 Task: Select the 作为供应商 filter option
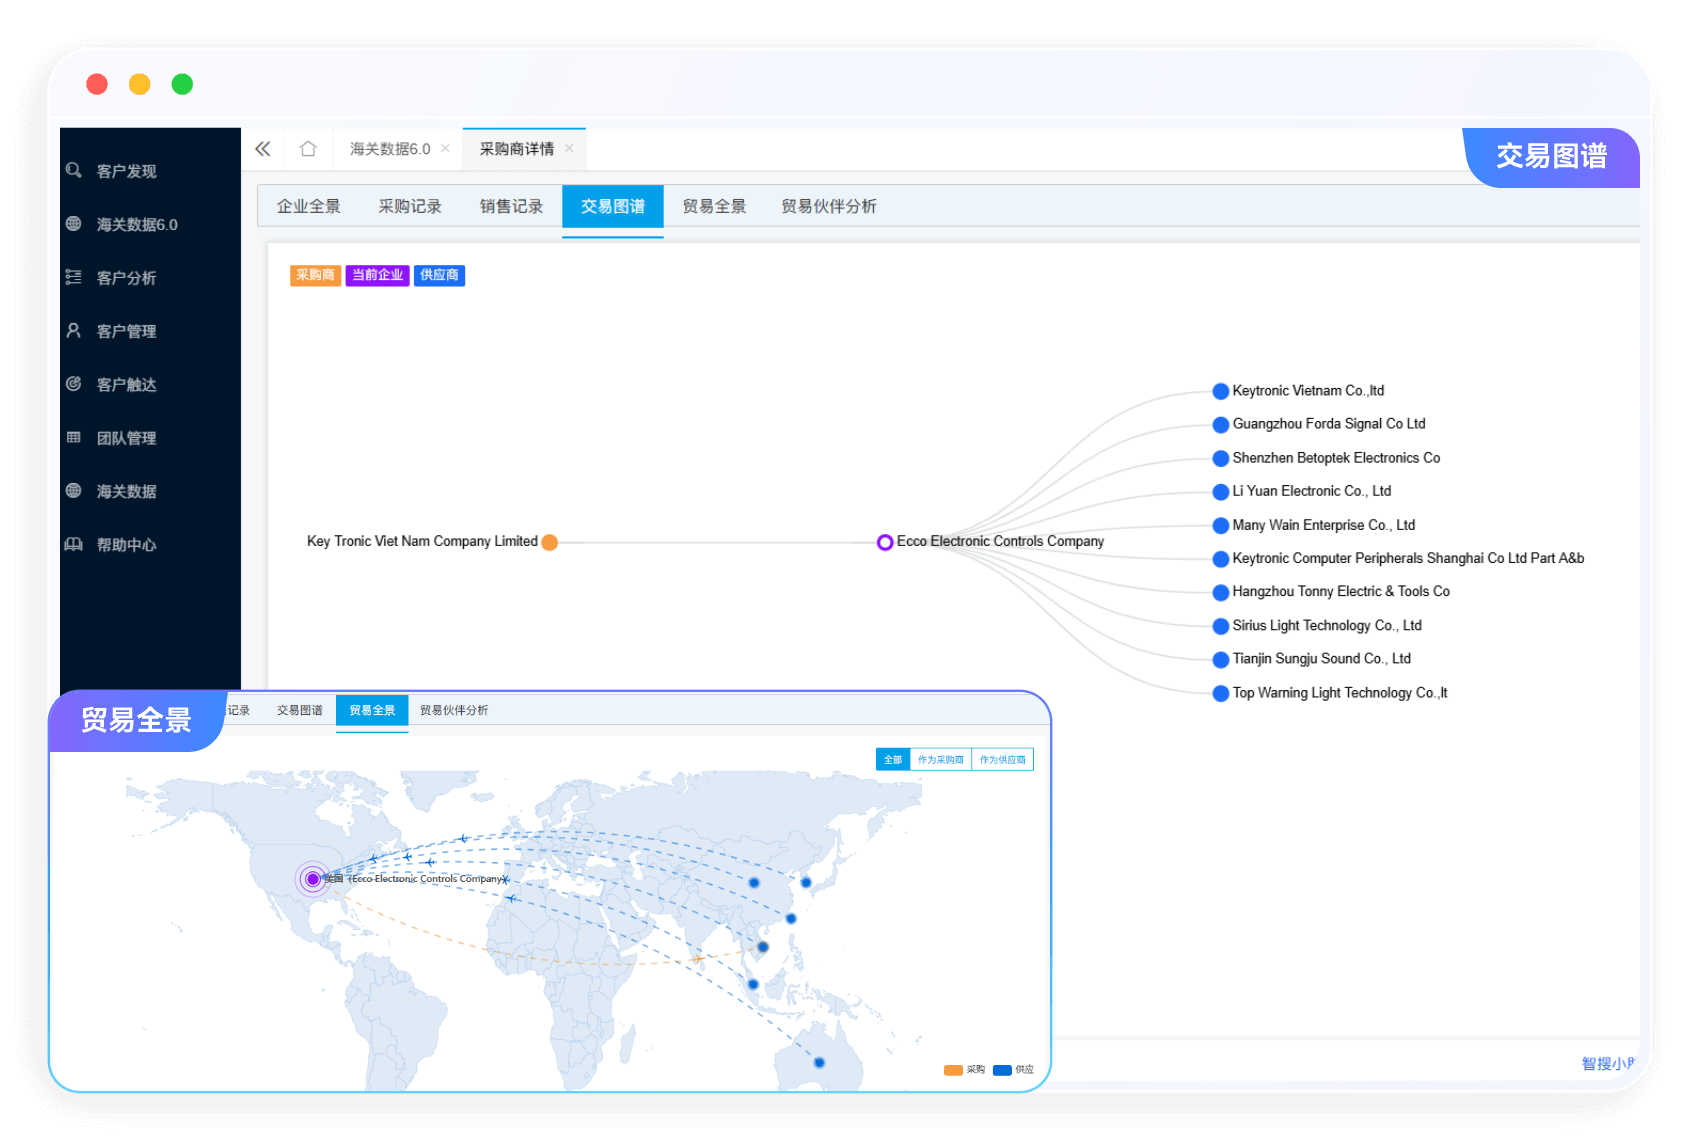pos(1002,760)
